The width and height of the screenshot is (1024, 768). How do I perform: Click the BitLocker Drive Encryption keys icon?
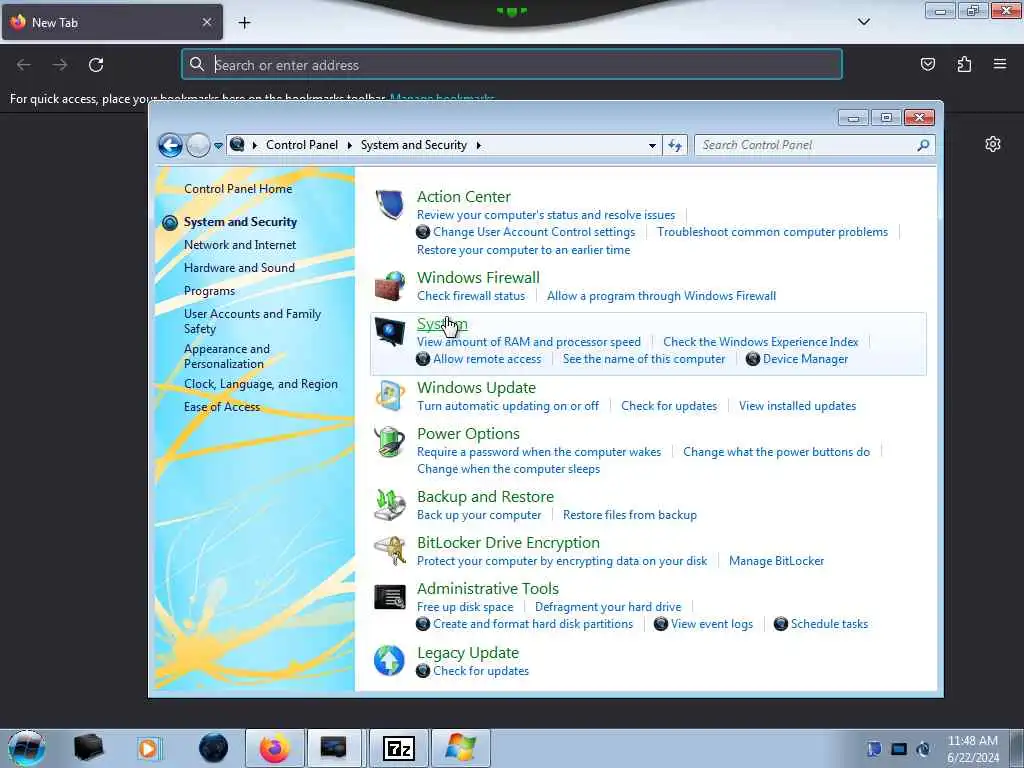(389, 551)
